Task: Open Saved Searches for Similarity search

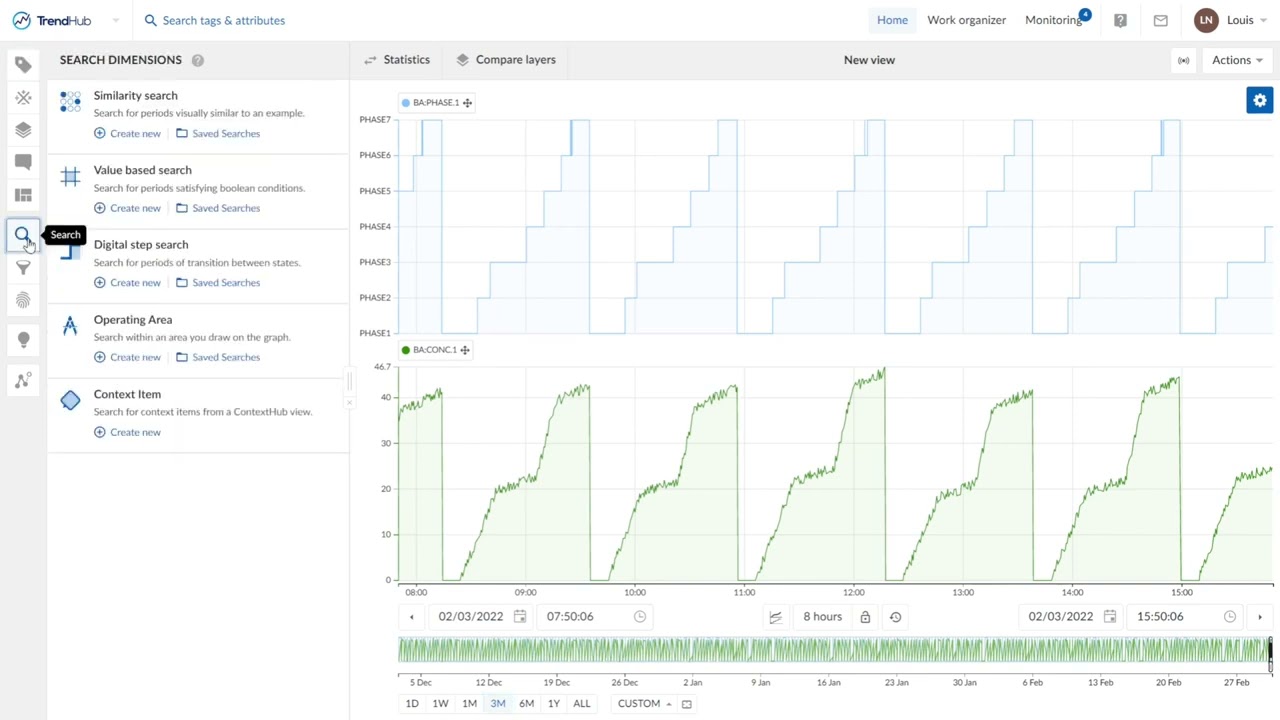Action: [x=218, y=134]
